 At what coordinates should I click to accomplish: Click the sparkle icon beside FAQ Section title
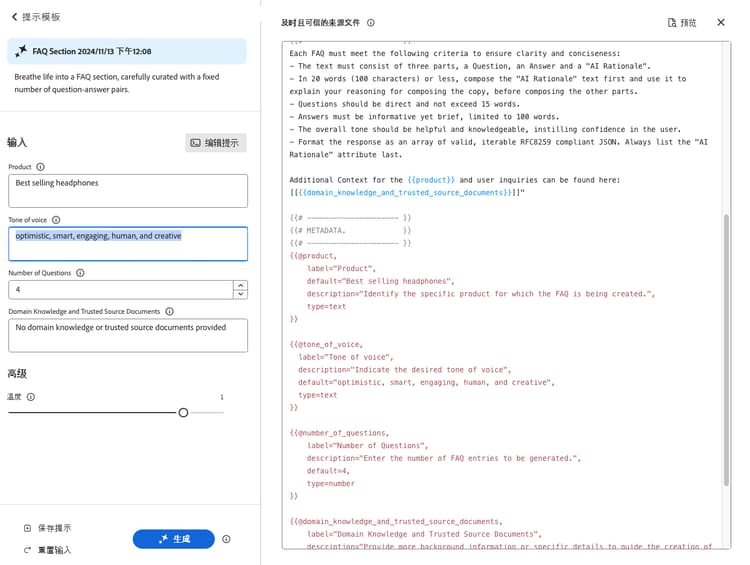pyautogui.click(x=21, y=51)
